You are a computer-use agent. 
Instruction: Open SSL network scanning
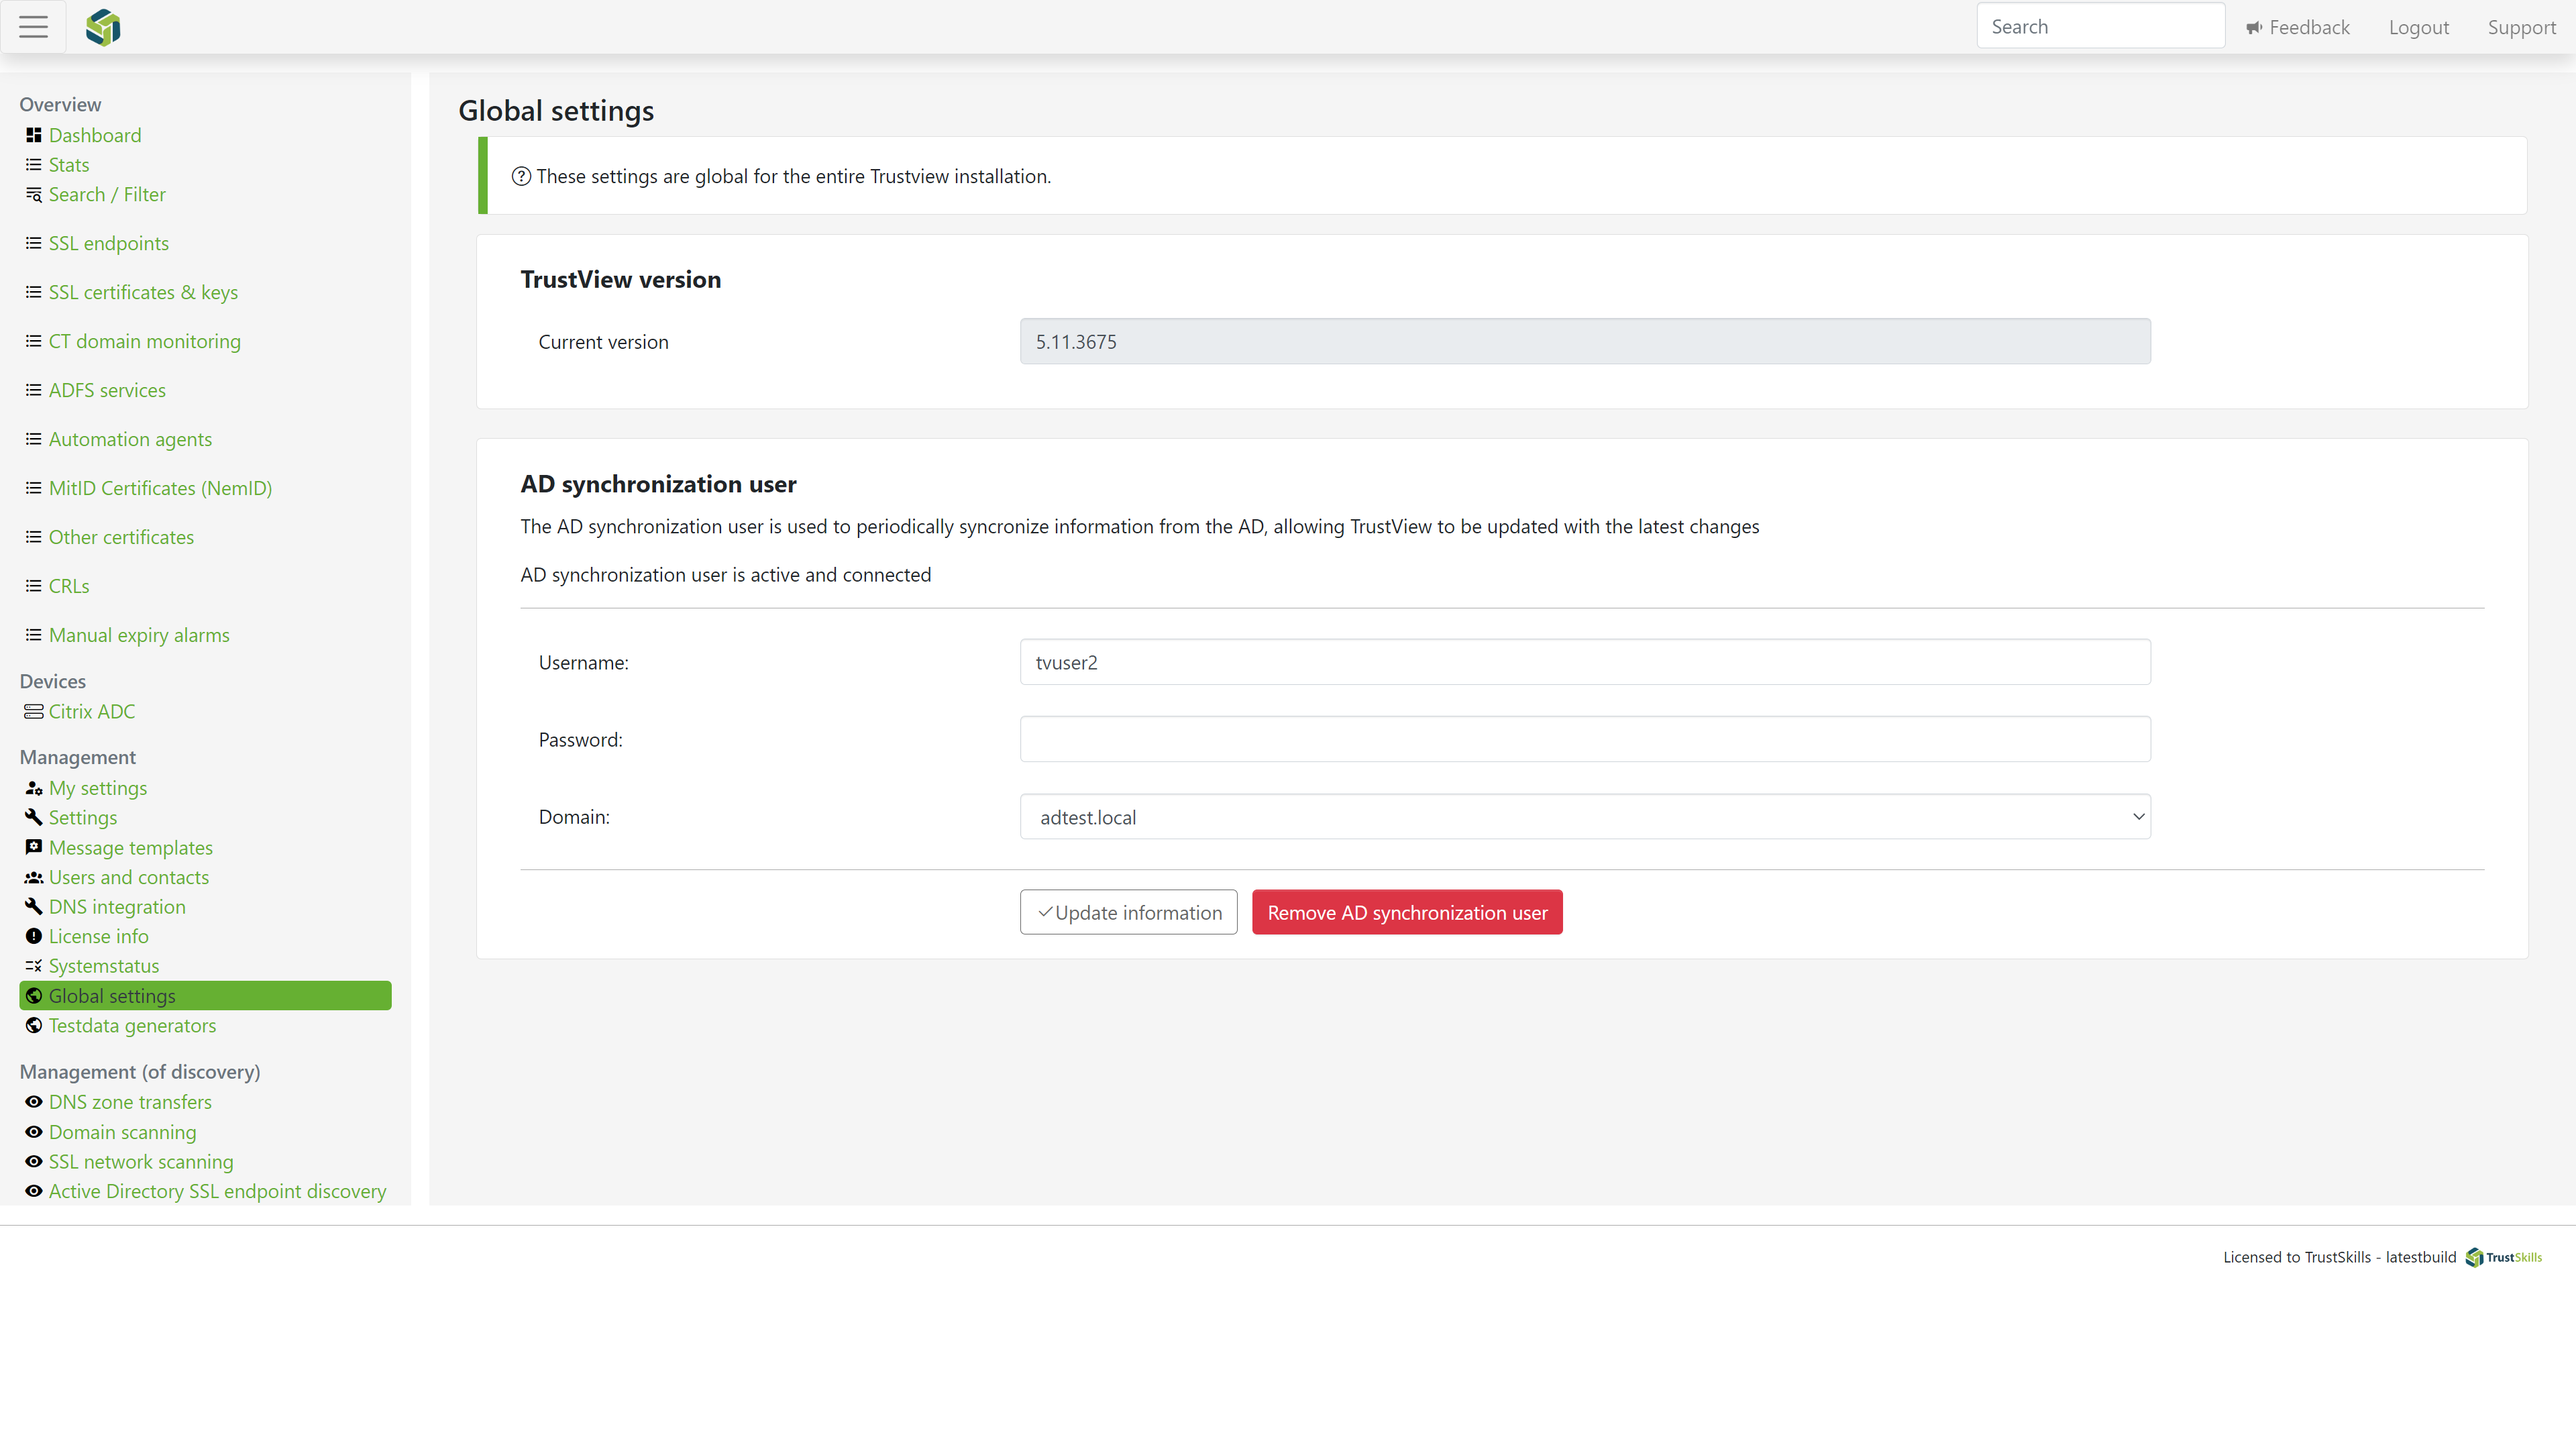(x=141, y=1162)
